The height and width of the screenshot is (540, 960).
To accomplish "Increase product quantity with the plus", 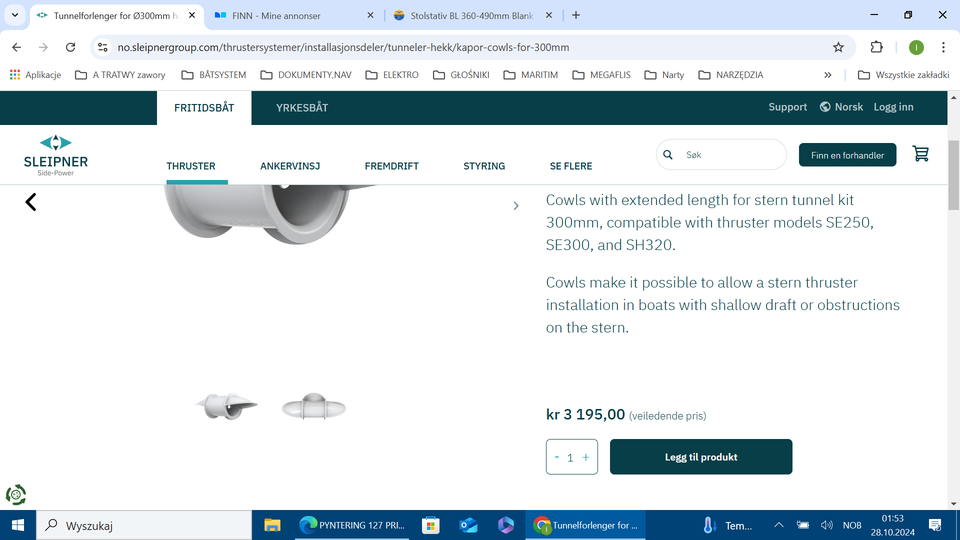I will (586, 457).
